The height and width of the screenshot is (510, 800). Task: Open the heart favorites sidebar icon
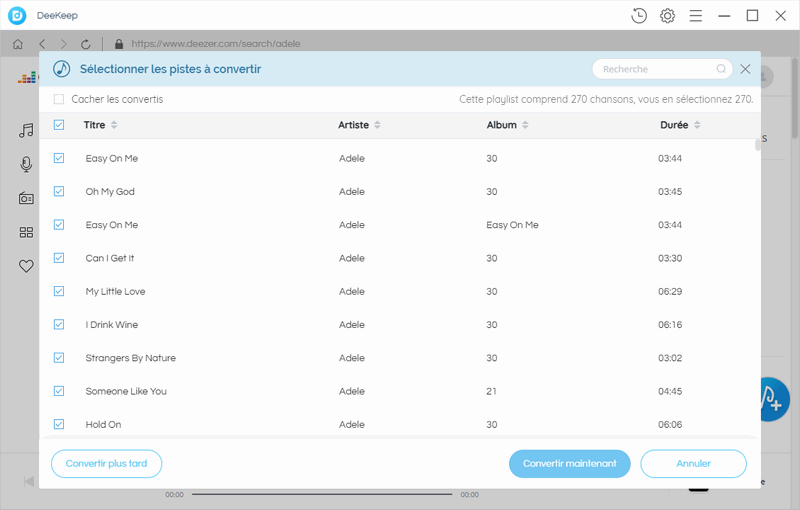(x=26, y=266)
